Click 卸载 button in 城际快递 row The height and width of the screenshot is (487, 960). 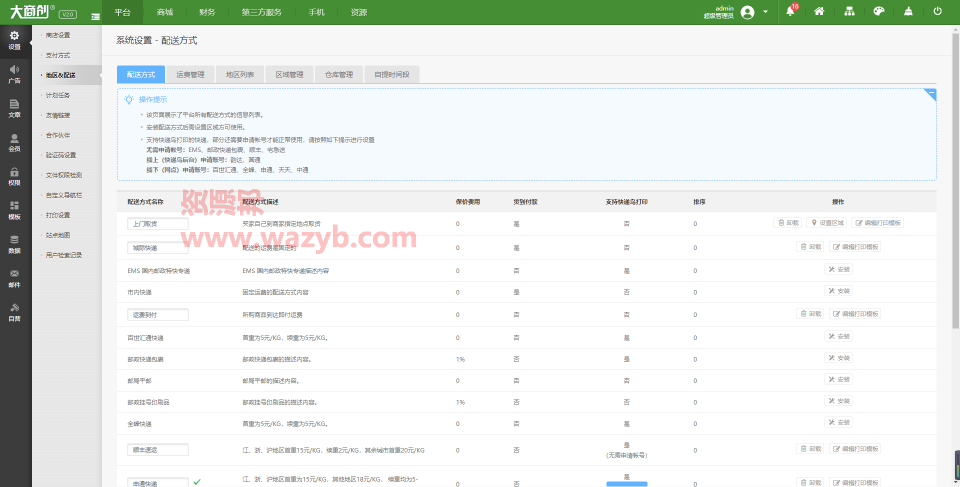point(810,247)
